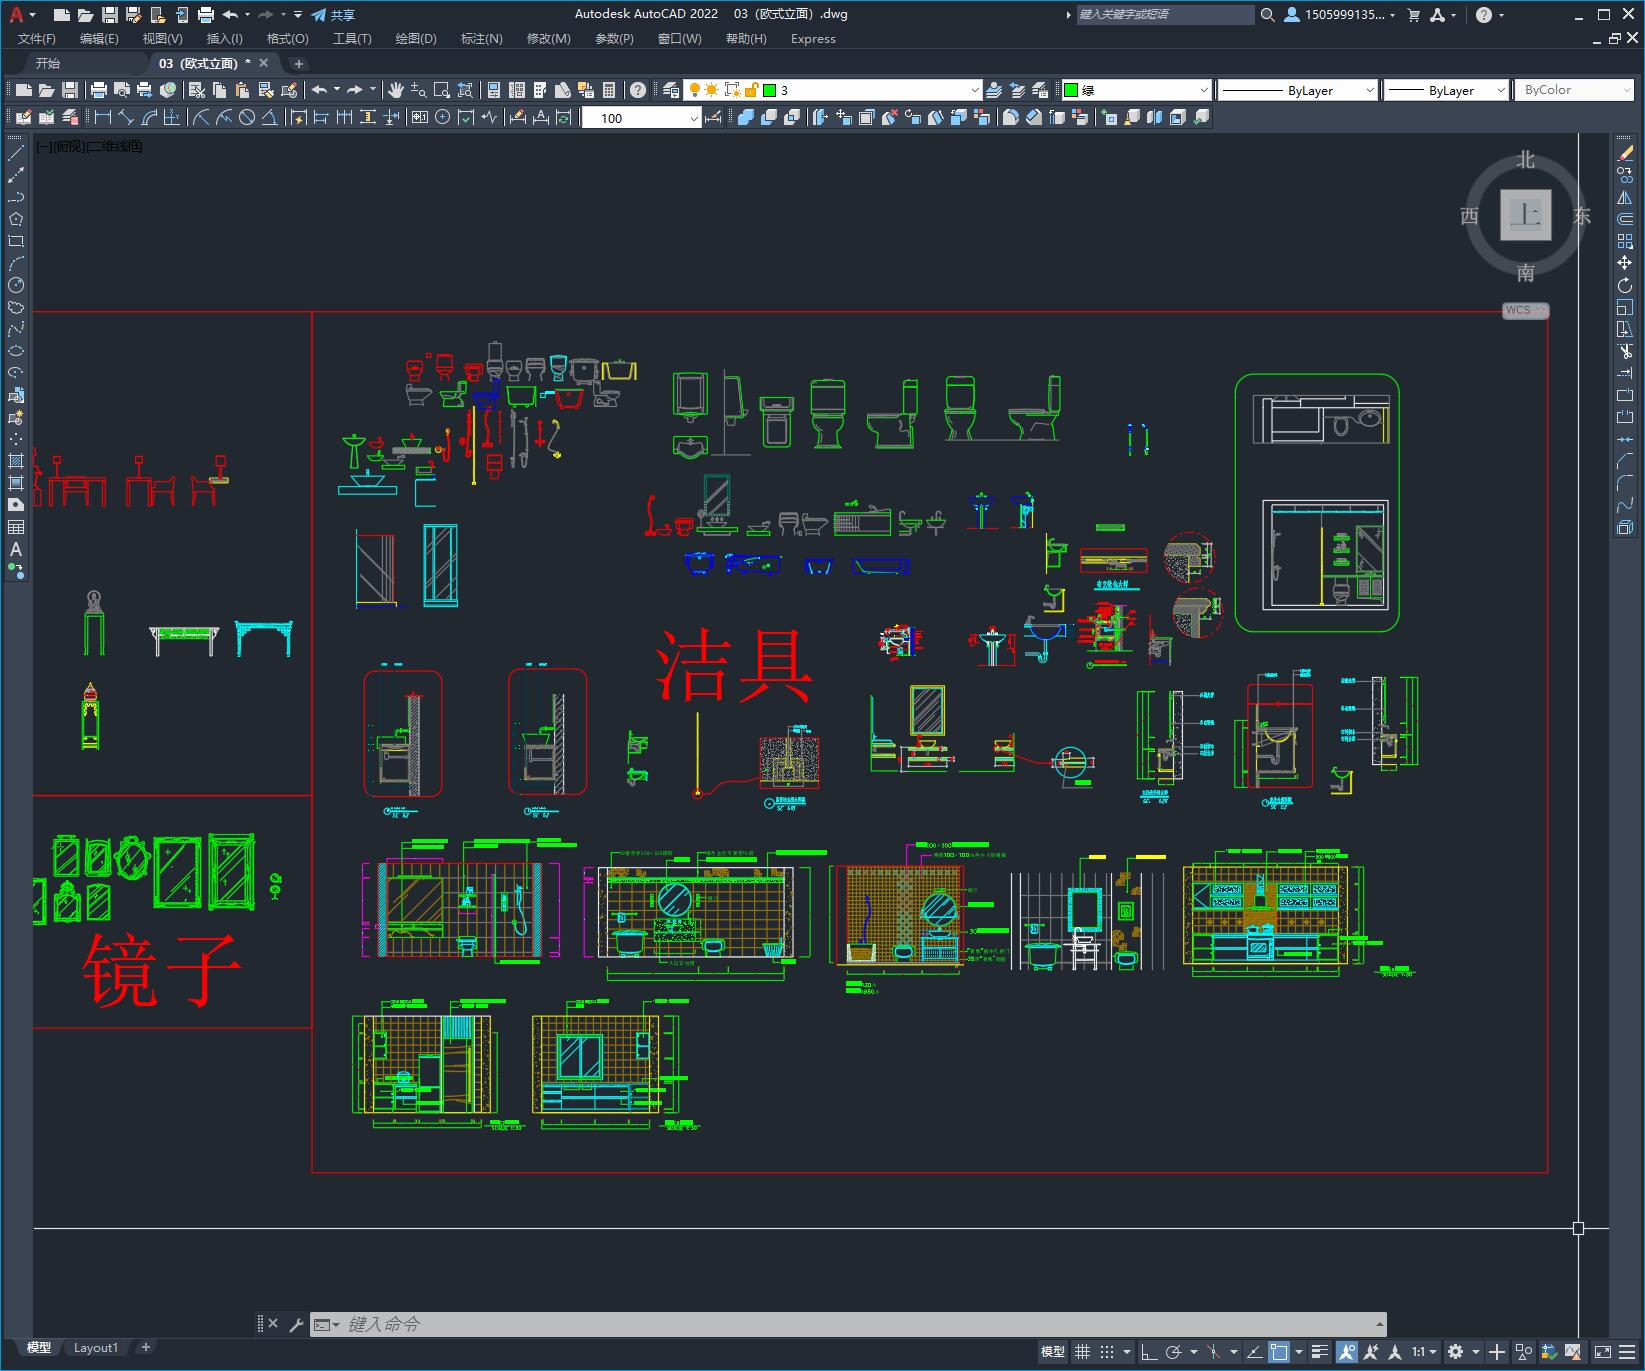Viewport: 1645px width, 1371px height.
Task: Select the Rotate tool in right toolbar
Action: pos(1625,285)
